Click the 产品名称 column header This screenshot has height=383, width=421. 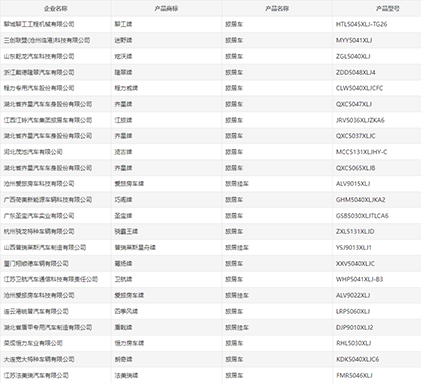coord(277,9)
